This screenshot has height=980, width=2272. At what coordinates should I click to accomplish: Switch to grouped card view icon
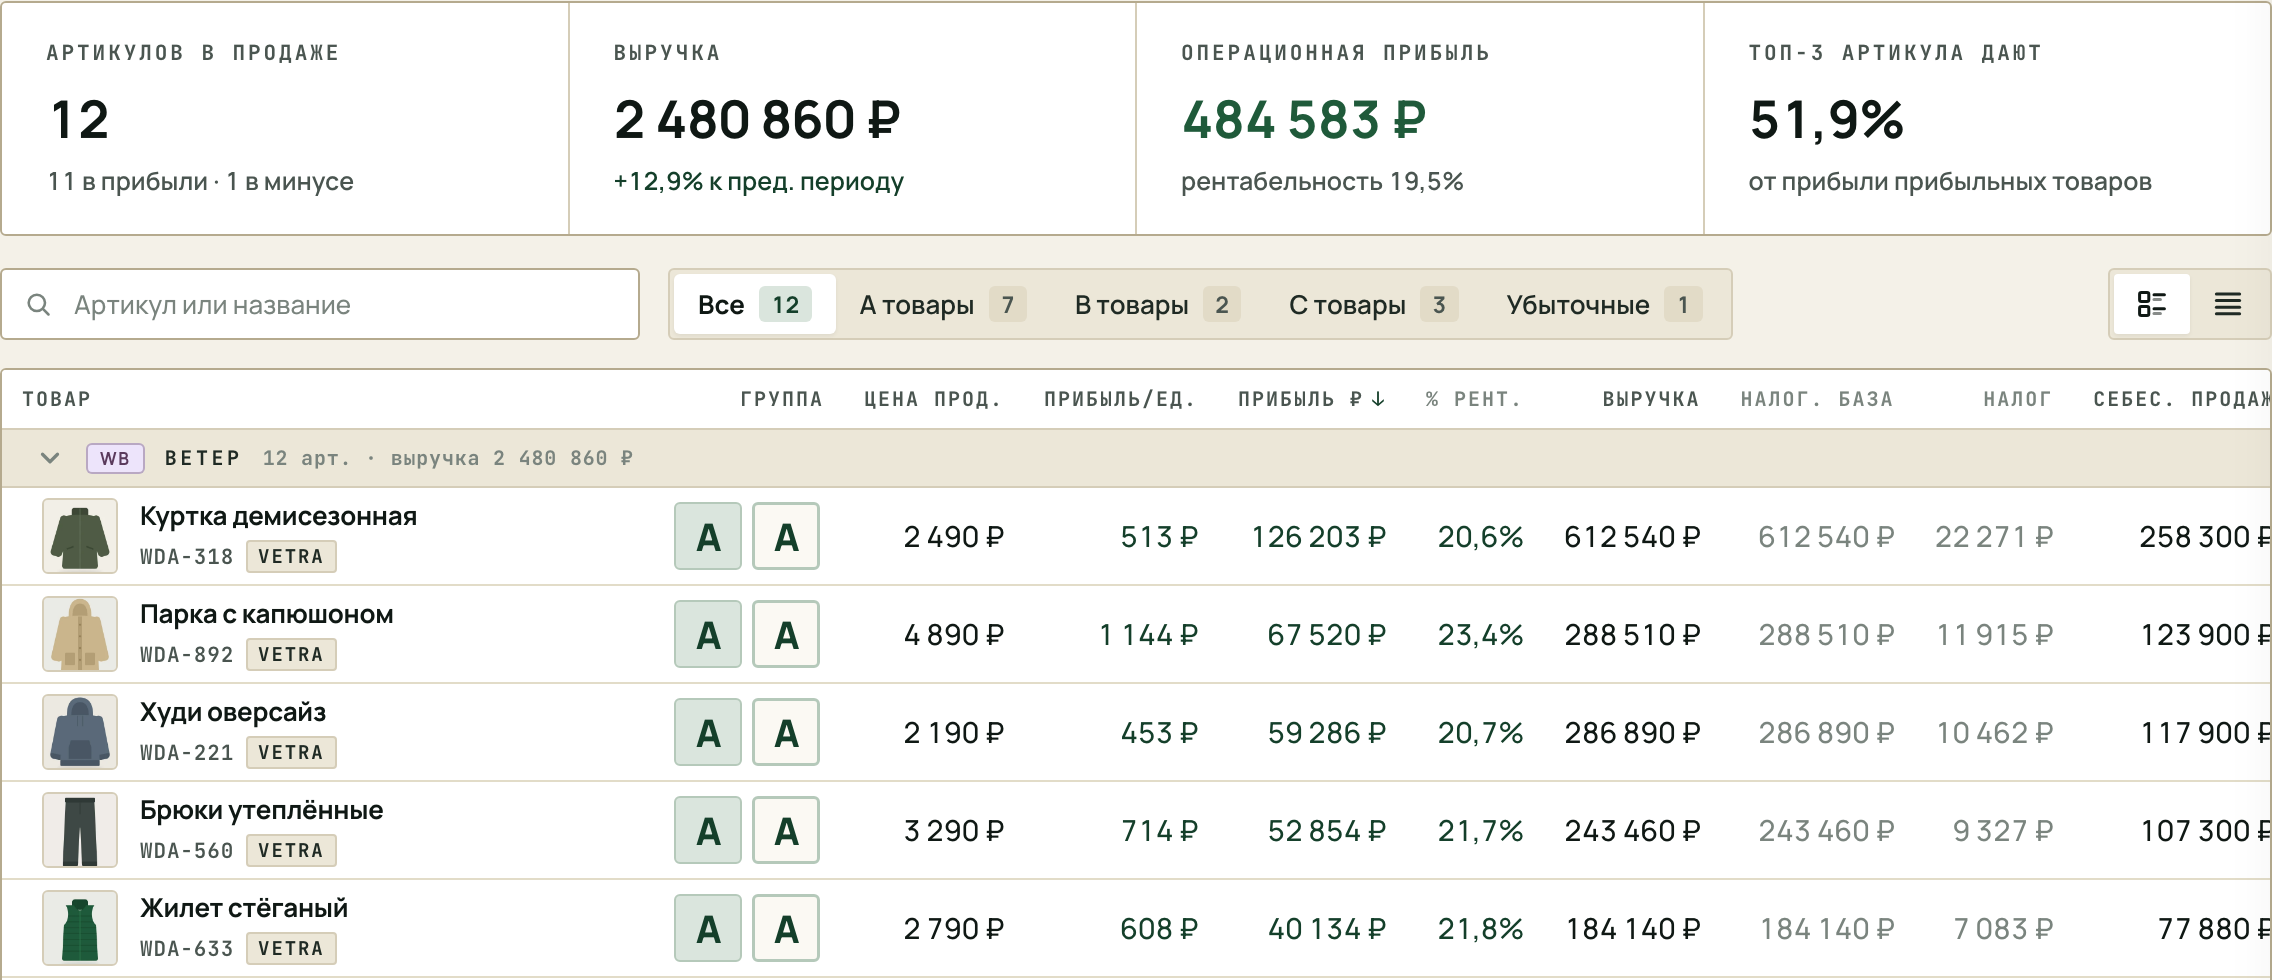coord(2151,304)
